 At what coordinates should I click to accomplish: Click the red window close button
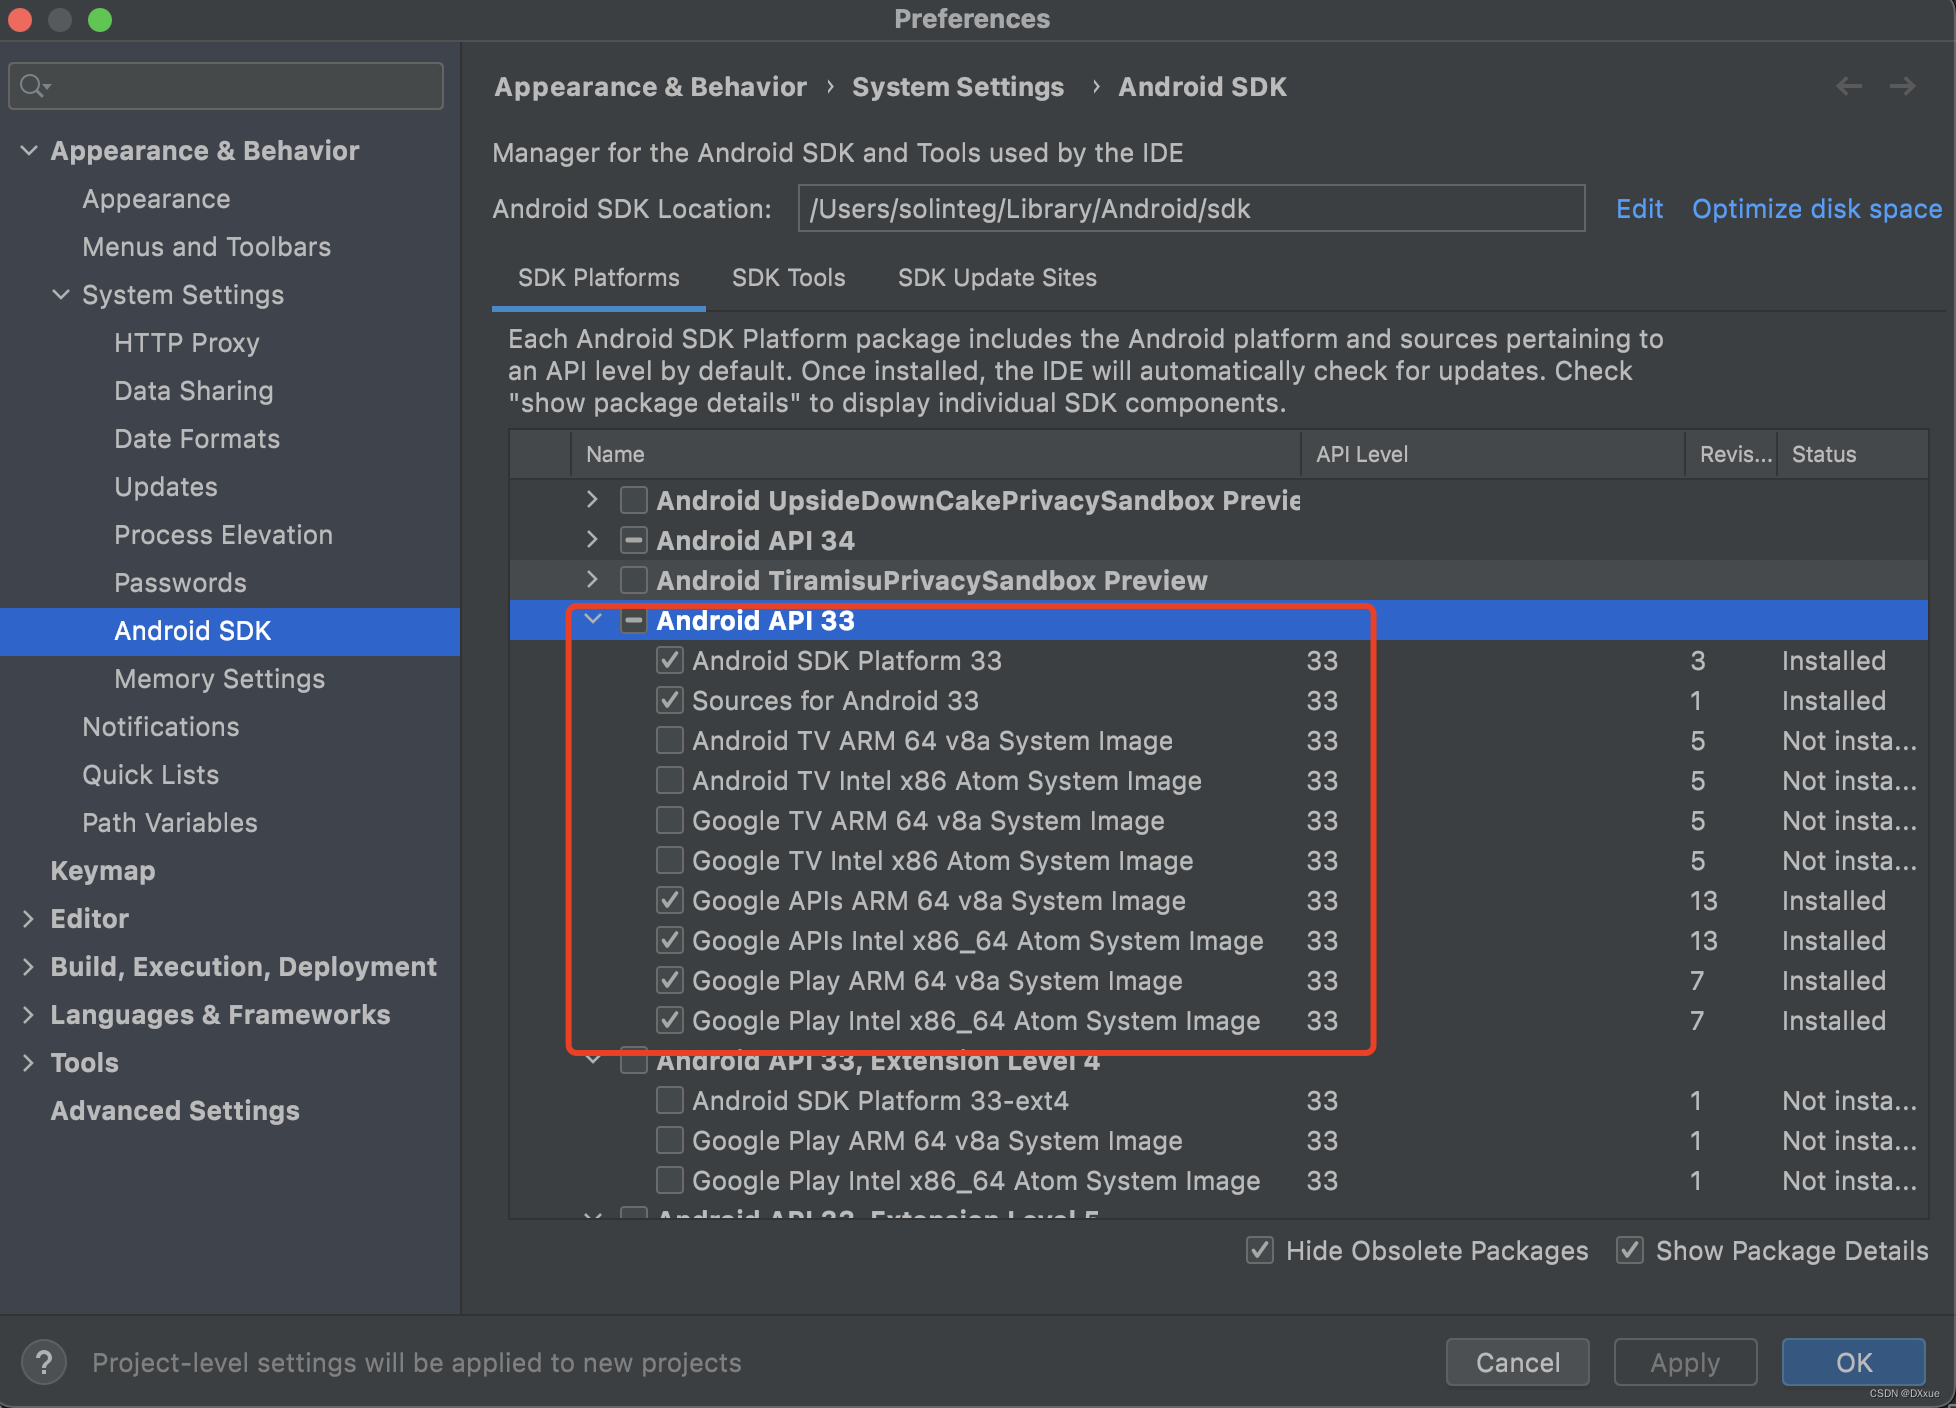coord(20,19)
